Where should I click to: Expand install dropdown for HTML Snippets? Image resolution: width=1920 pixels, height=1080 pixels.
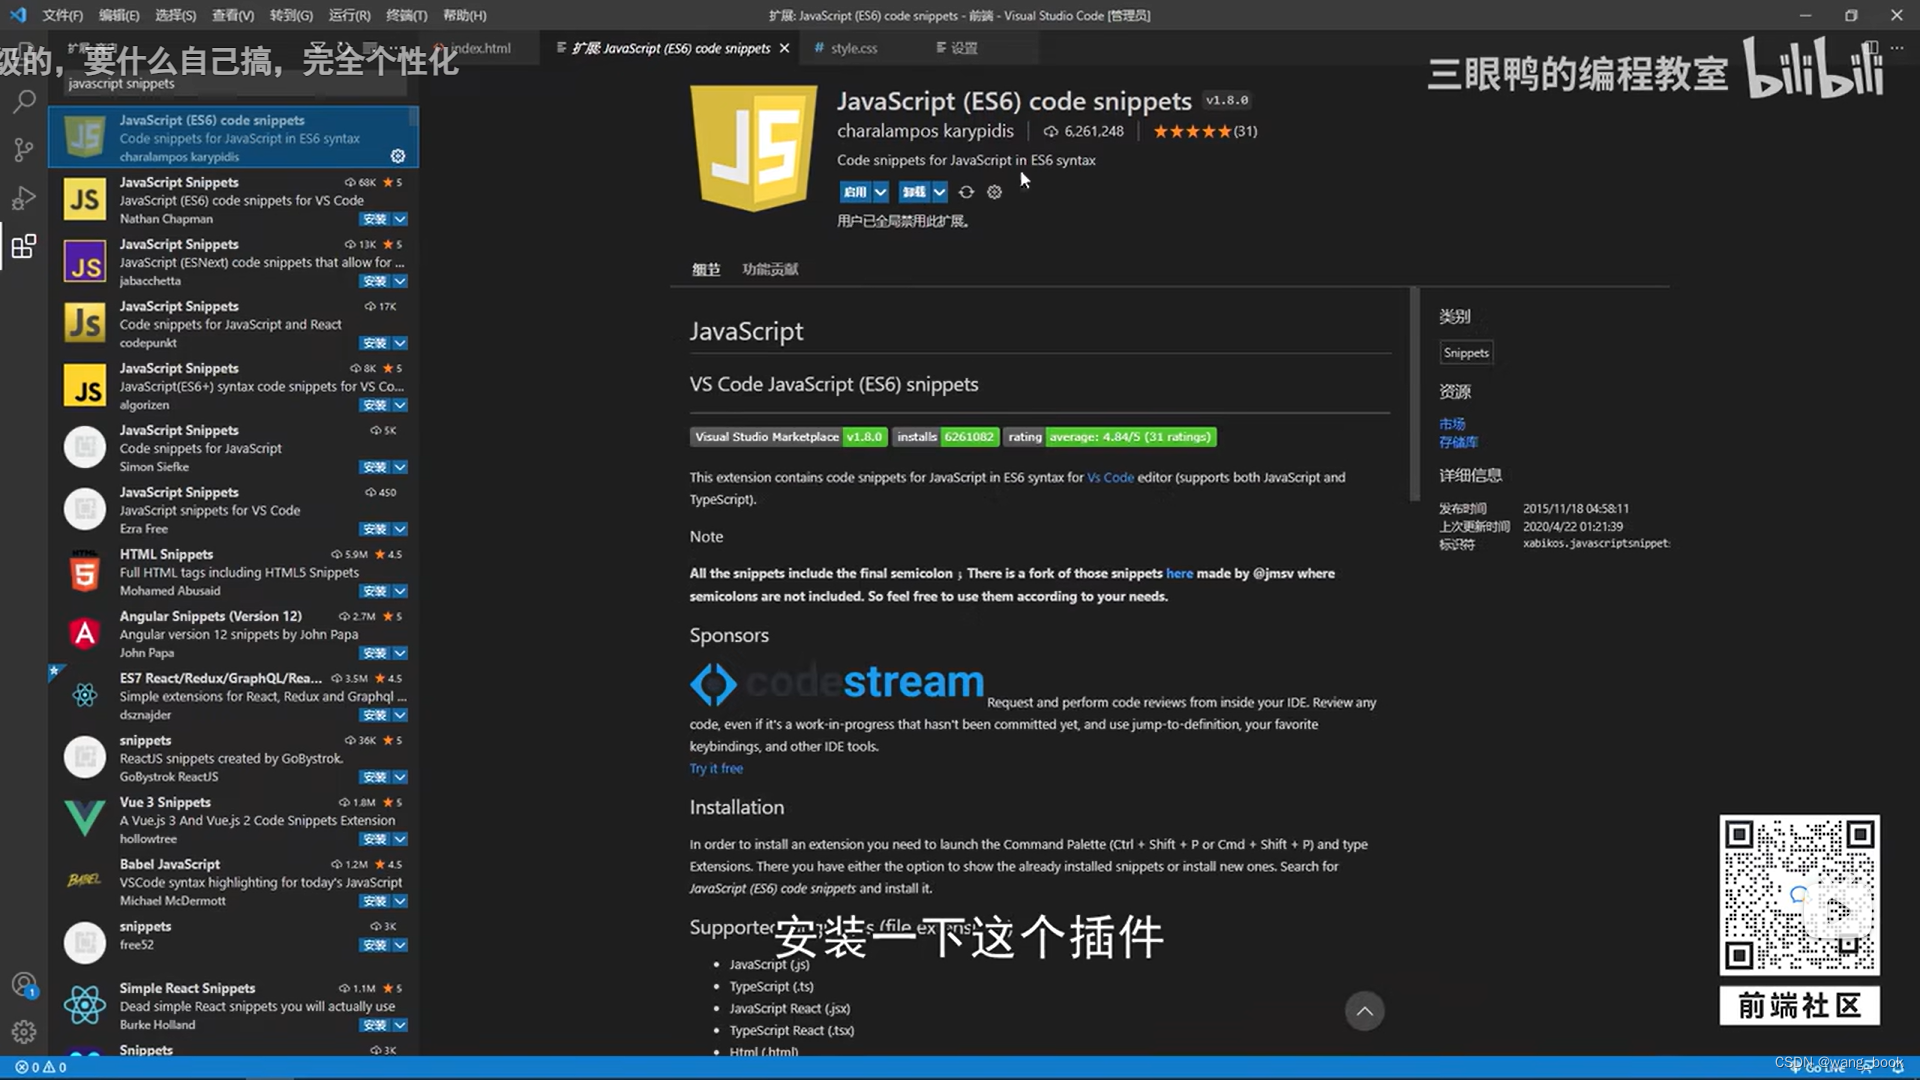click(x=400, y=591)
